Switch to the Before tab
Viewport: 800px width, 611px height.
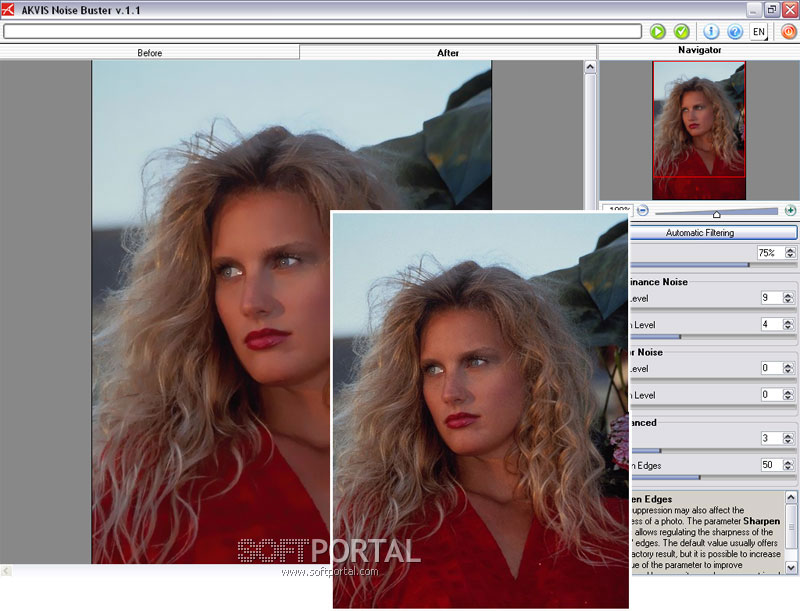(149, 53)
